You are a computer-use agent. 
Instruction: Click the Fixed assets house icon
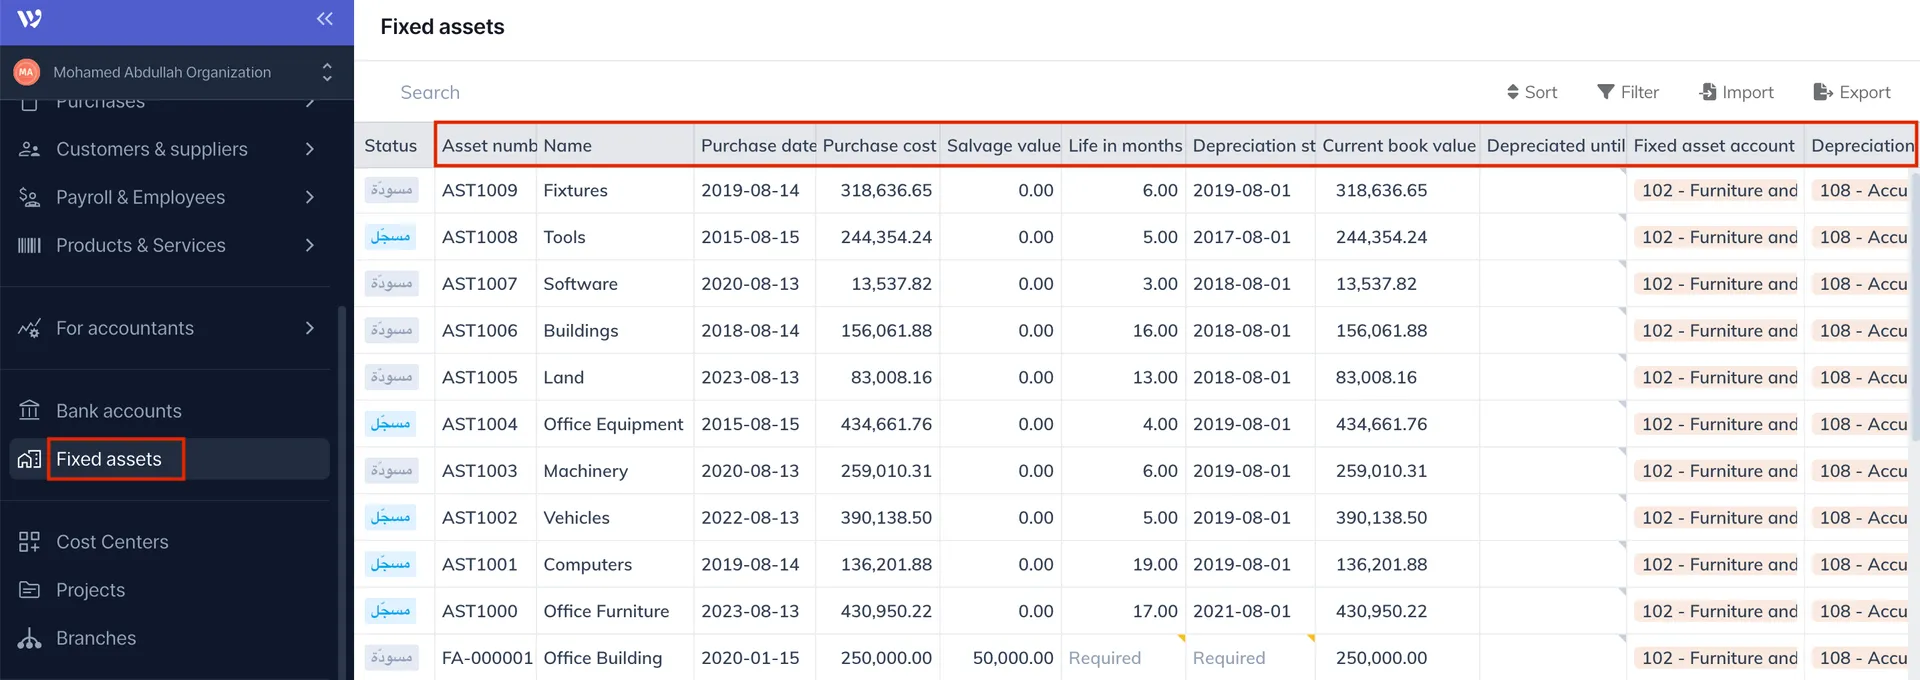30,459
